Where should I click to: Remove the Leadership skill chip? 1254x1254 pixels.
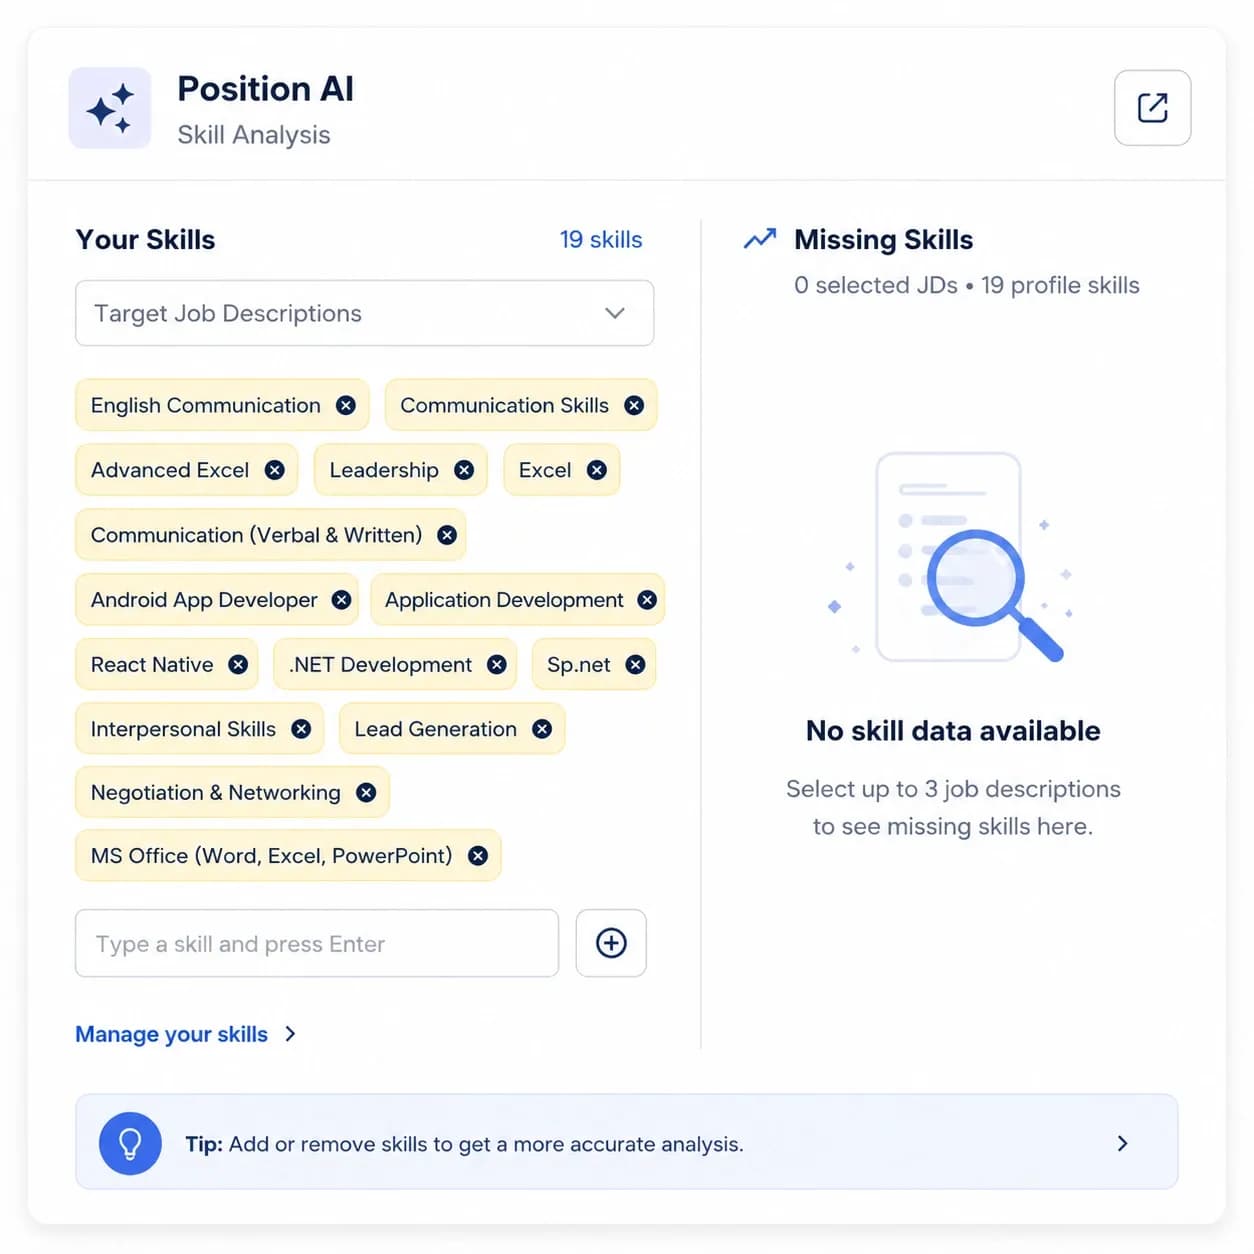point(464,470)
